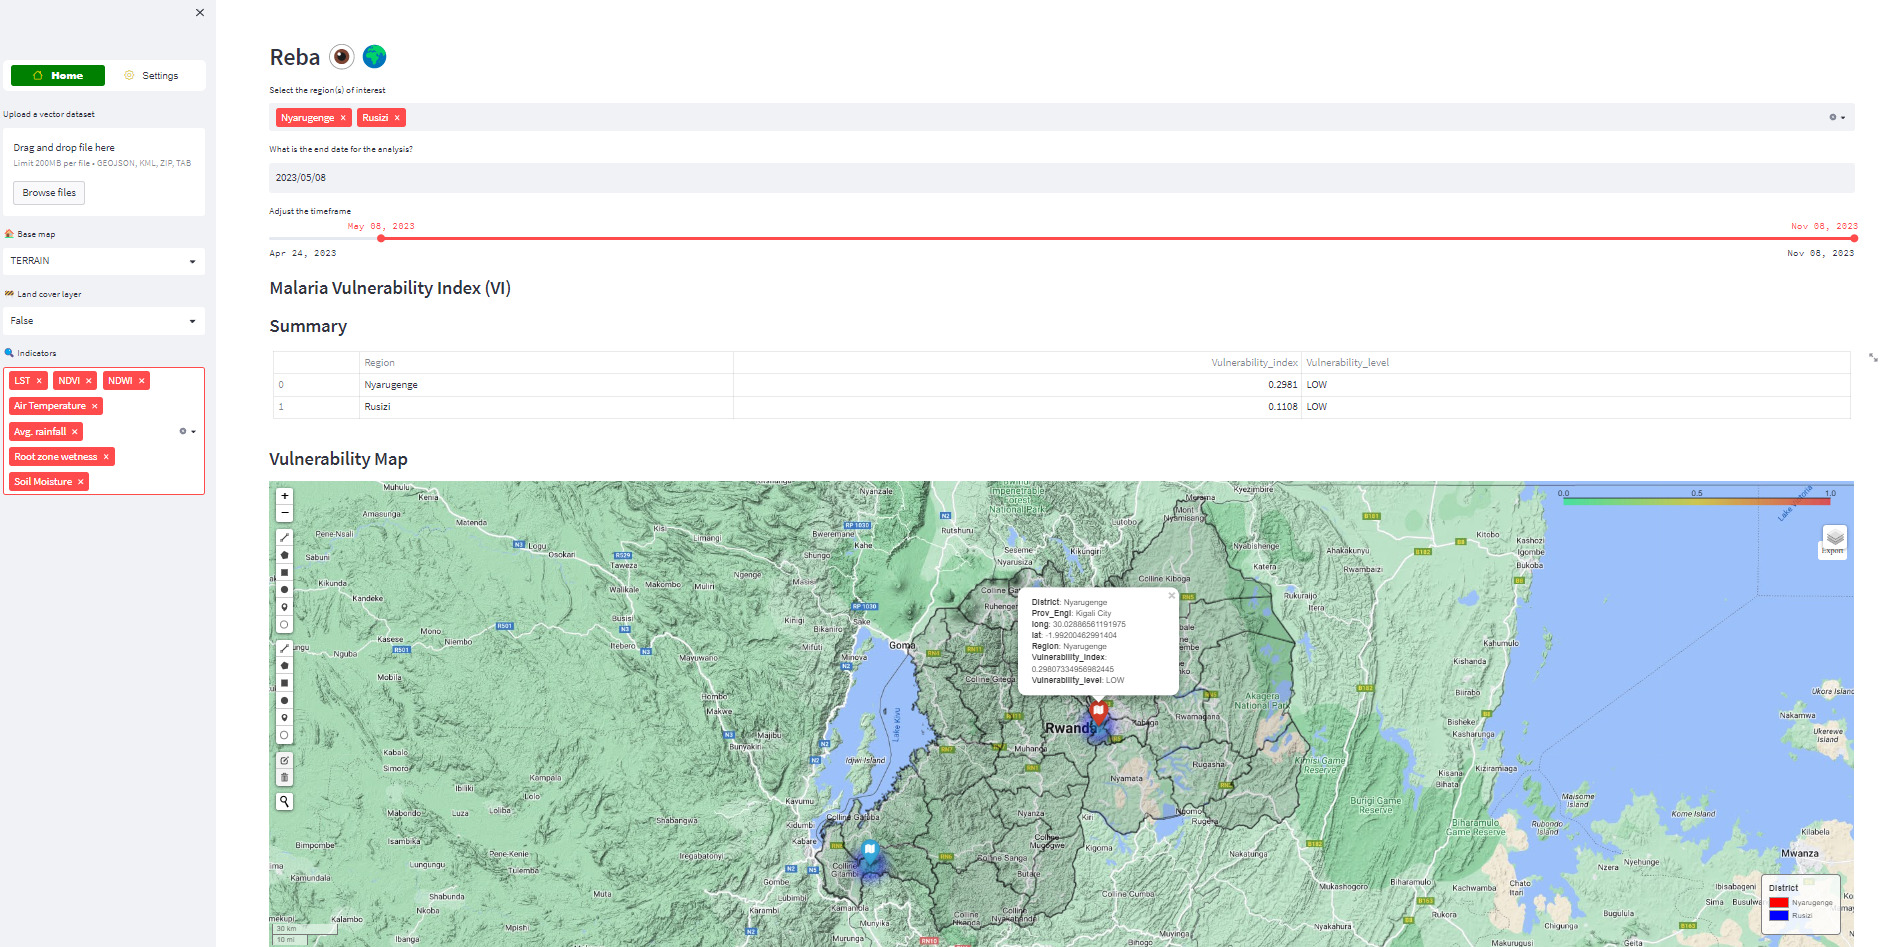The height and width of the screenshot is (947, 1884).
Task: Open the map search magnifier tool
Action: click(285, 802)
